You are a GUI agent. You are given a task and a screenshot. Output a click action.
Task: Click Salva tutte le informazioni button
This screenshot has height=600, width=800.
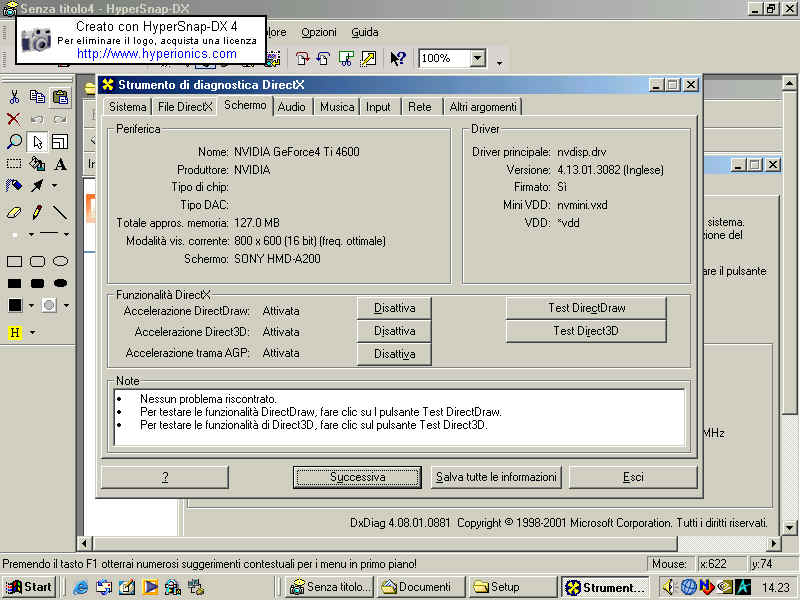click(496, 478)
